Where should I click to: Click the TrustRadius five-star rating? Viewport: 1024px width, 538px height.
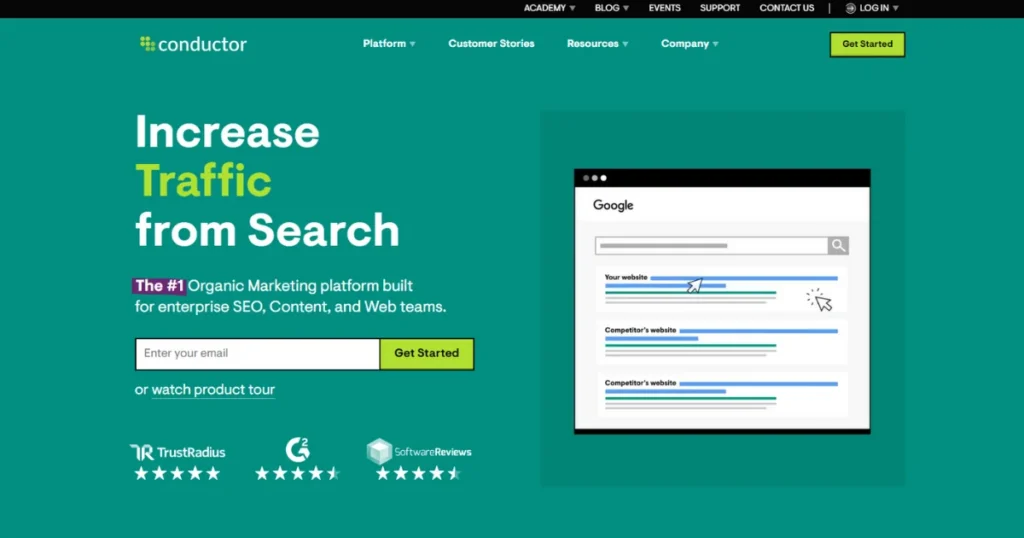[177, 473]
